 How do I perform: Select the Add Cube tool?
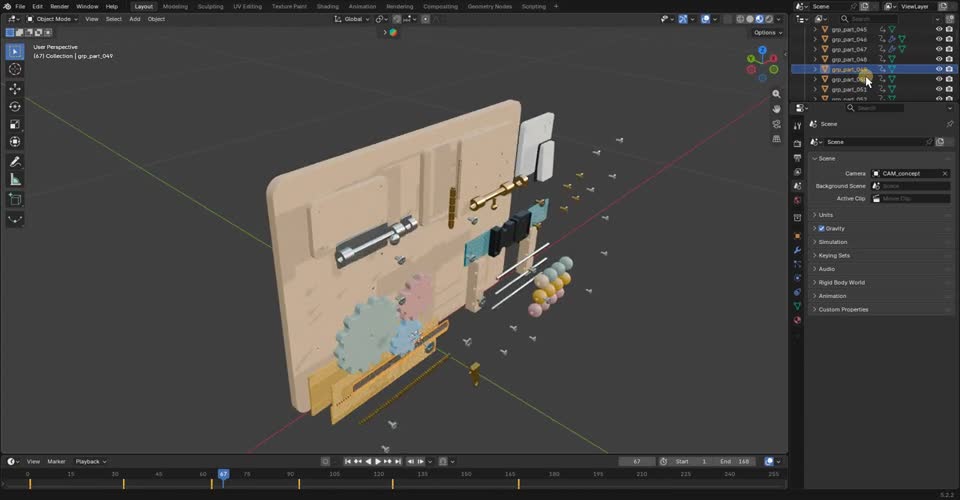tap(15, 199)
